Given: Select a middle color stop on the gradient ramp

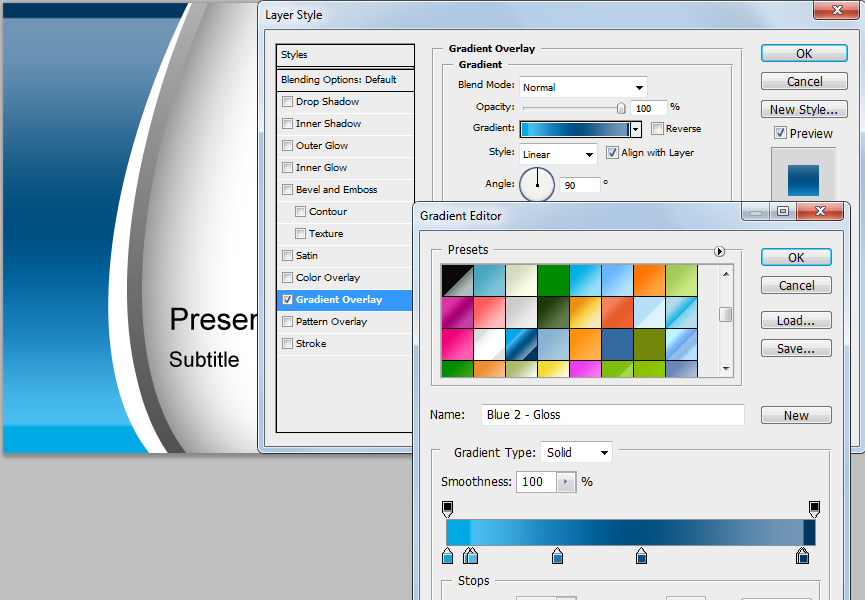Looking at the screenshot, I should click(x=557, y=555).
